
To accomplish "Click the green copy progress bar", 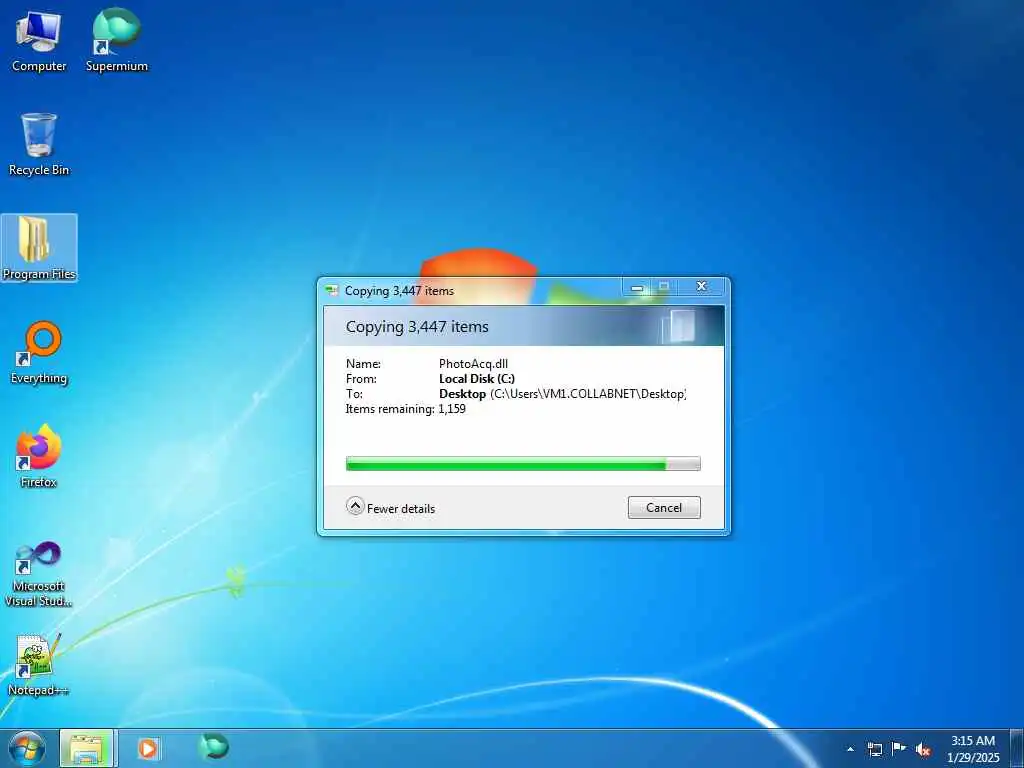I will (x=523, y=464).
